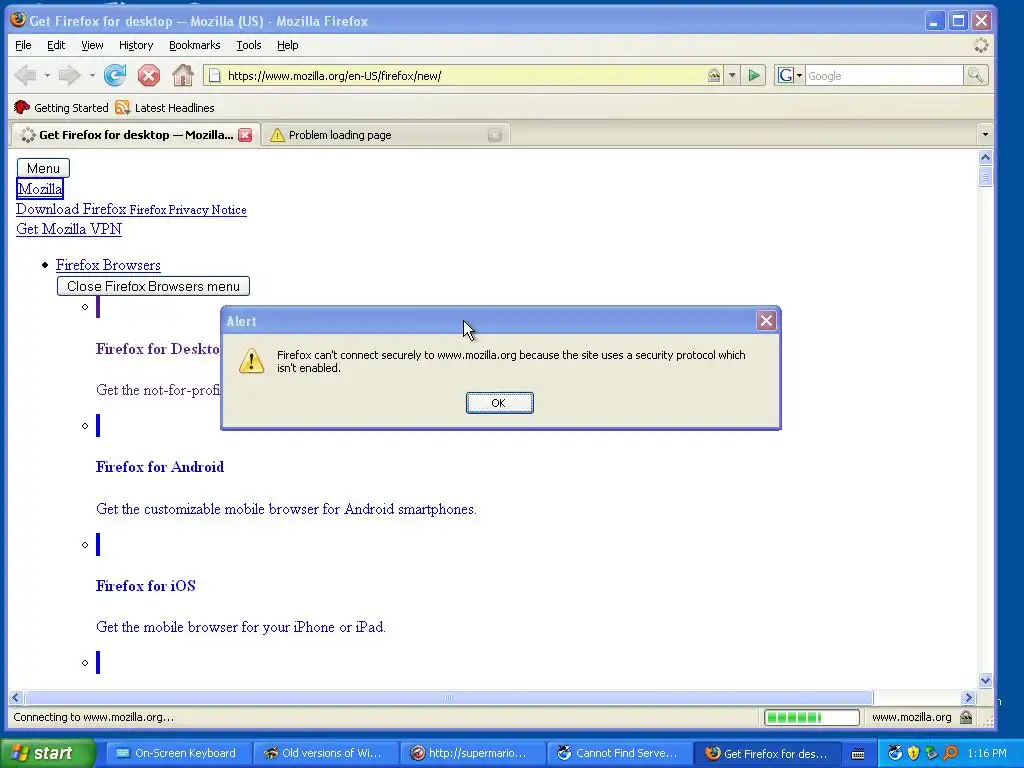This screenshot has height=768, width=1024.
Task: Click the vertical scrollbar up arrow
Action: pos(985,157)
